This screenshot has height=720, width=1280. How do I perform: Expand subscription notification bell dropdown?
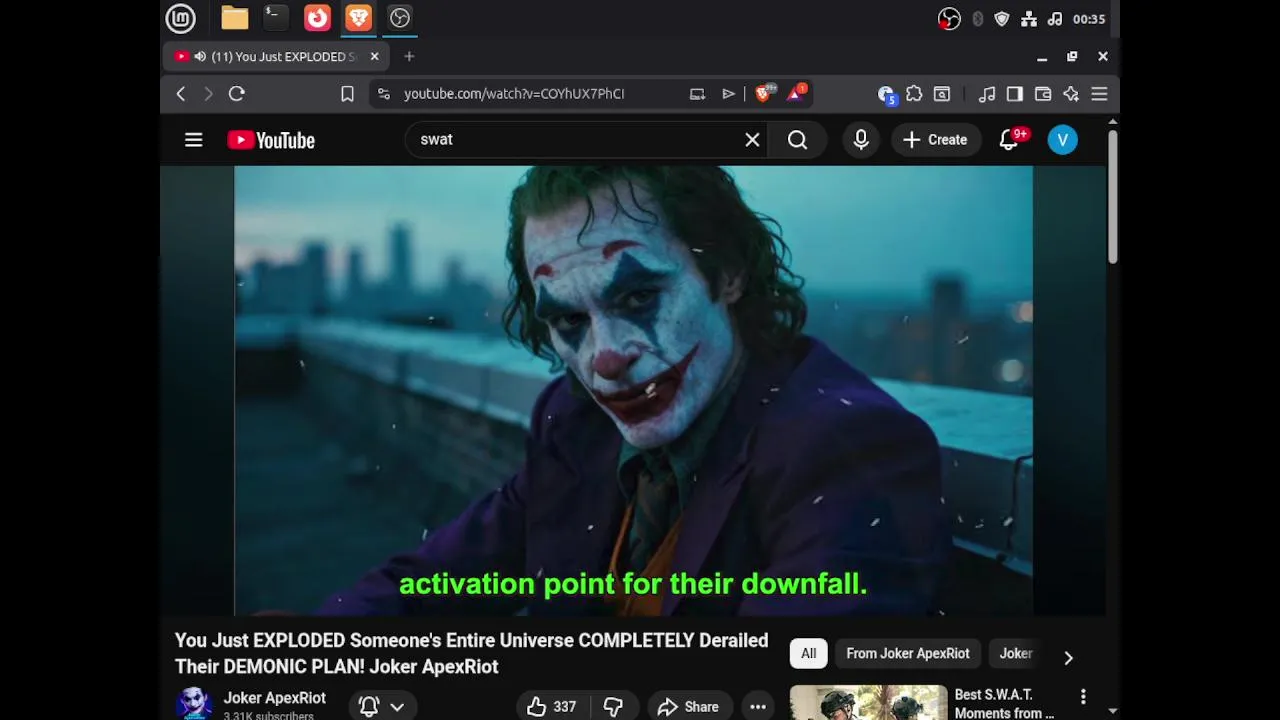(x=381, y=706)
